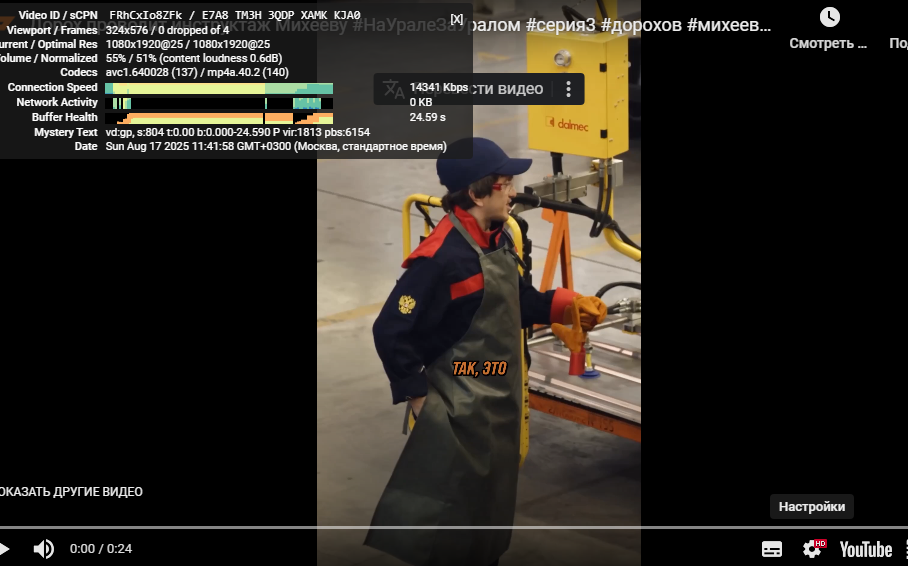
Task: Open the video title link at top
Action: coord(401,25)
